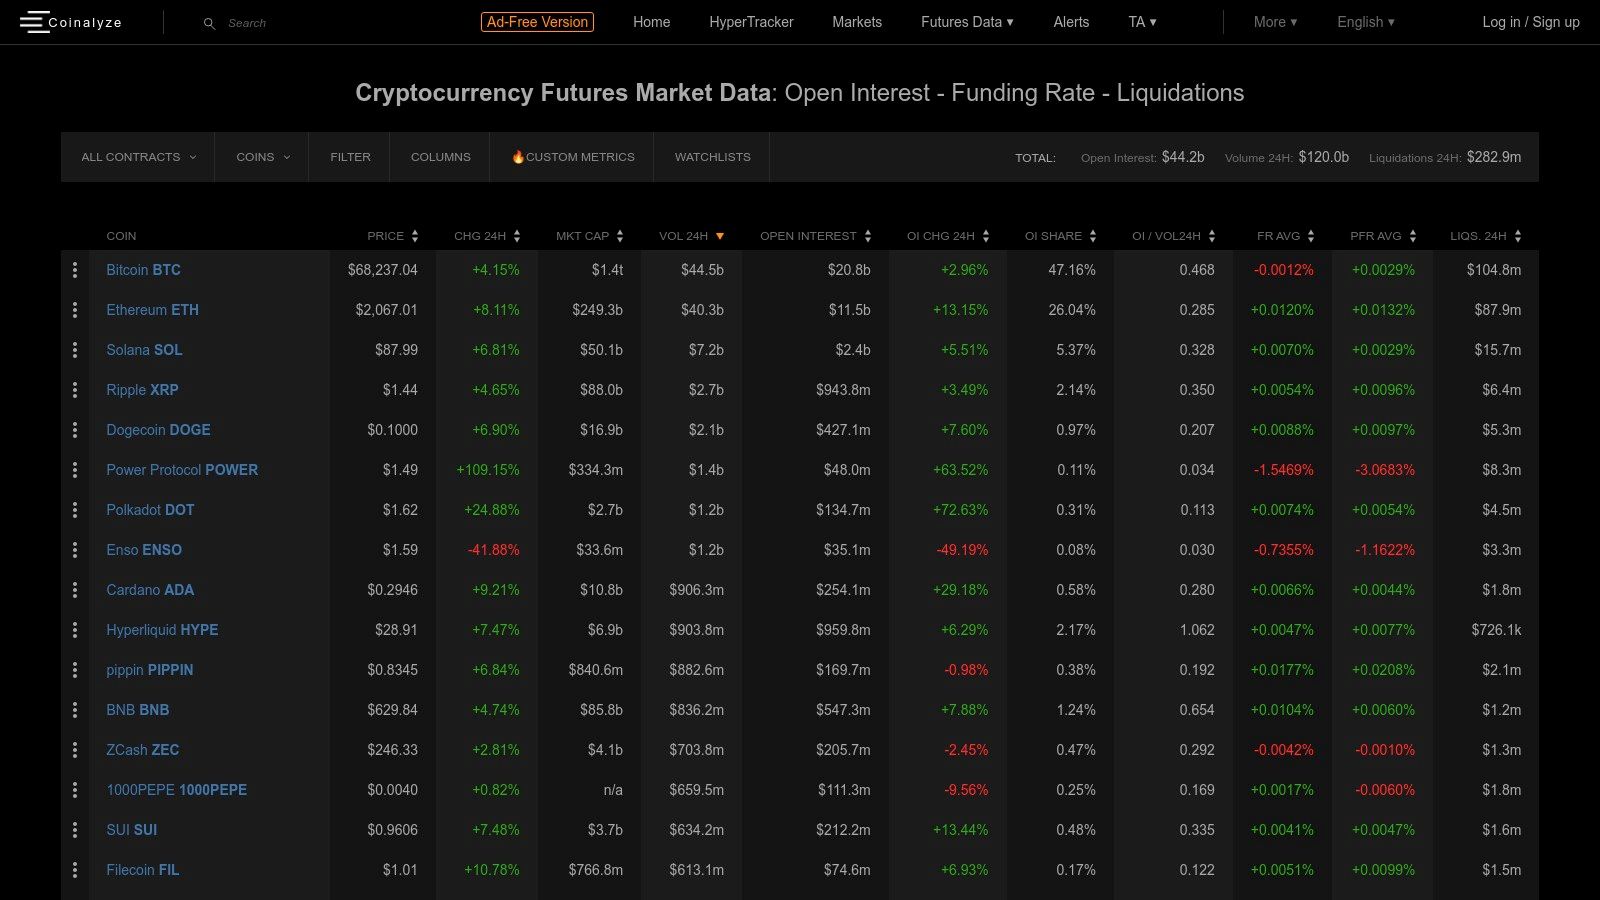
Task: Click the Ad-Free Version button
Action: point(537,21)
